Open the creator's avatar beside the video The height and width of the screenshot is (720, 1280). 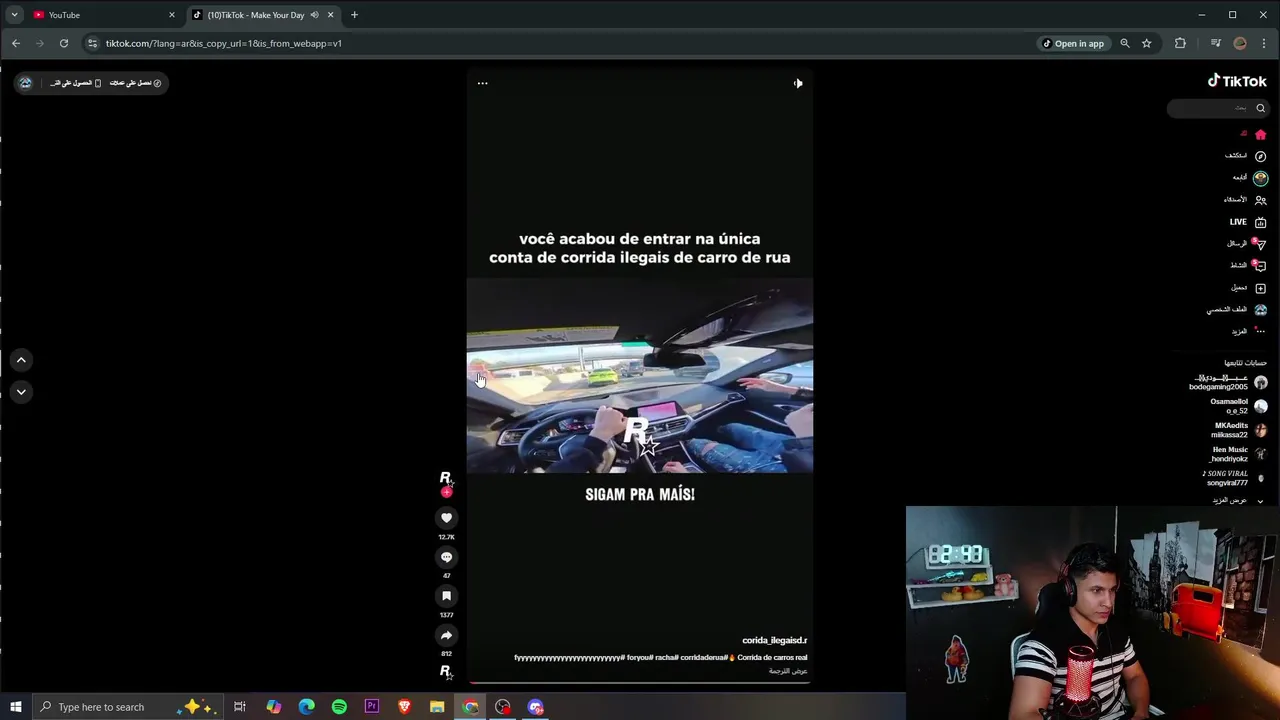[446, 478]
